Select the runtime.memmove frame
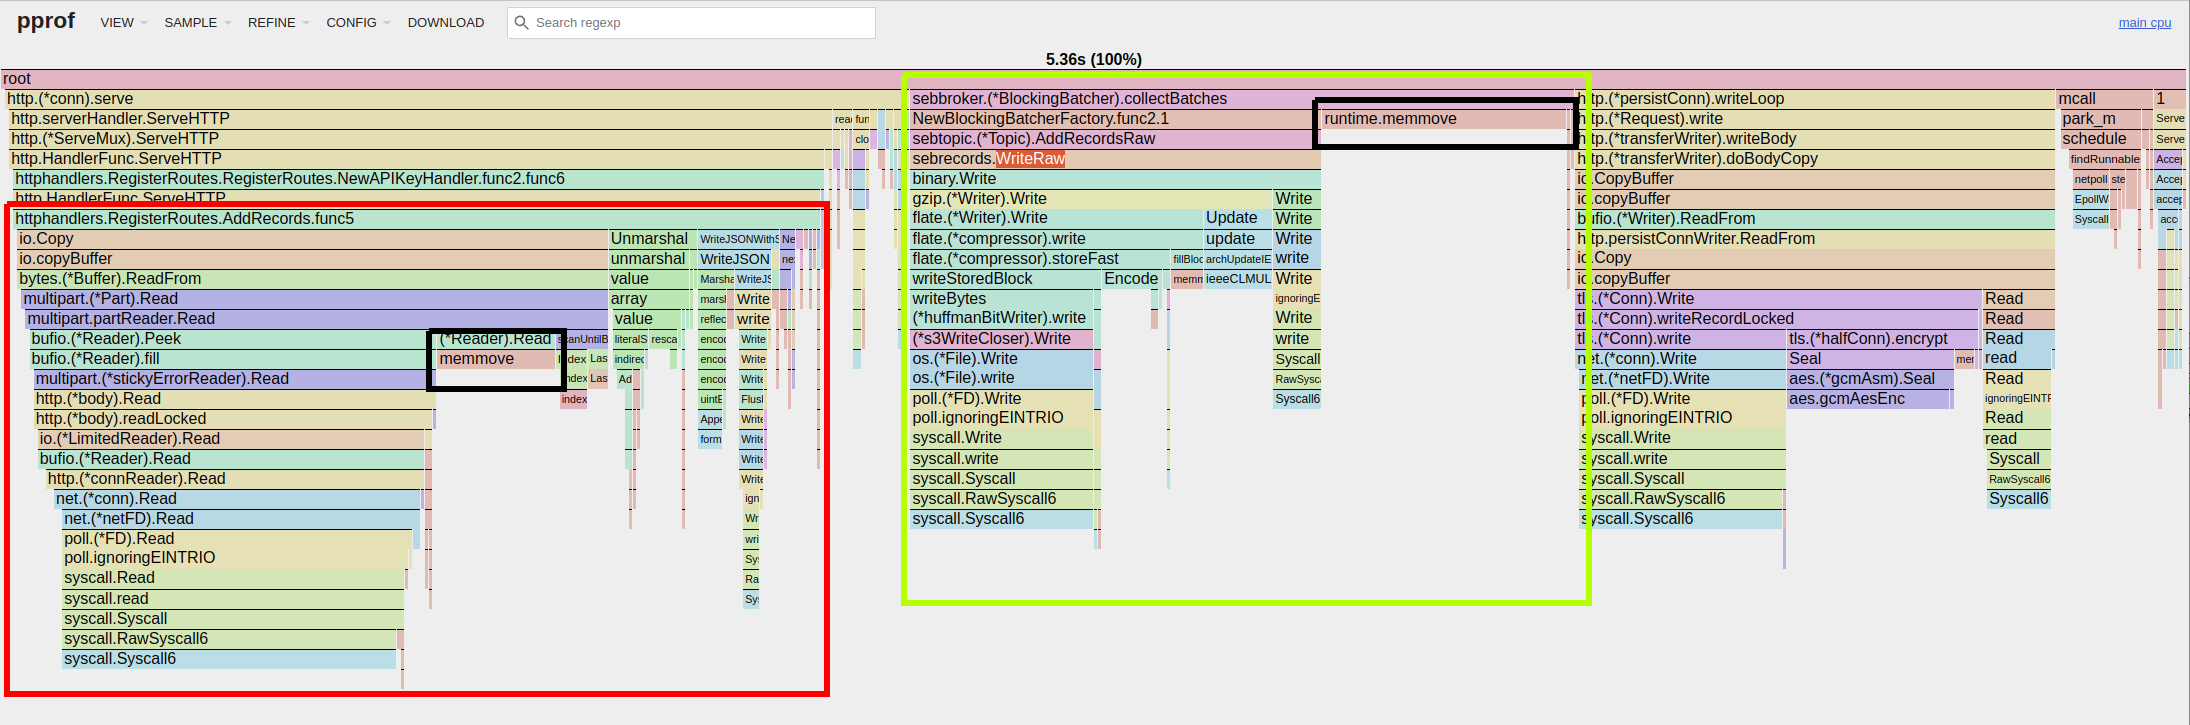The height and width of the screenshot is (725, 2190). click(x=1445, y=119)
